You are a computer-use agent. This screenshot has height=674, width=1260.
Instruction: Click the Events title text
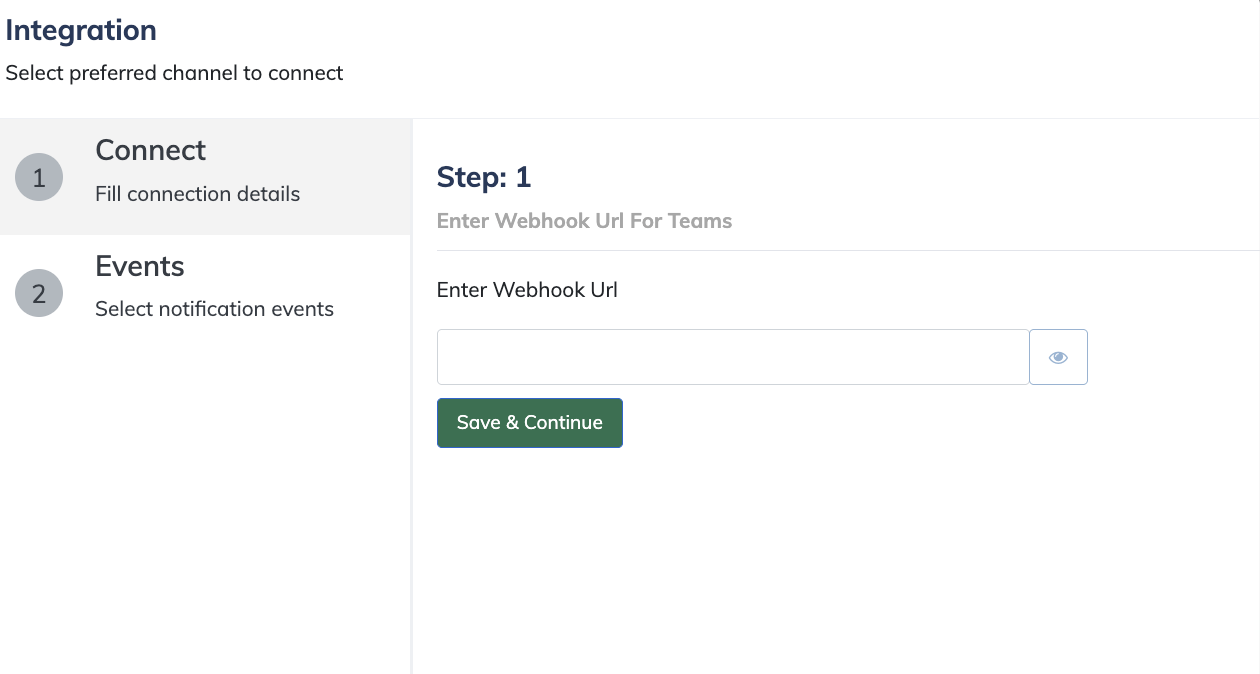click(140, 266)
